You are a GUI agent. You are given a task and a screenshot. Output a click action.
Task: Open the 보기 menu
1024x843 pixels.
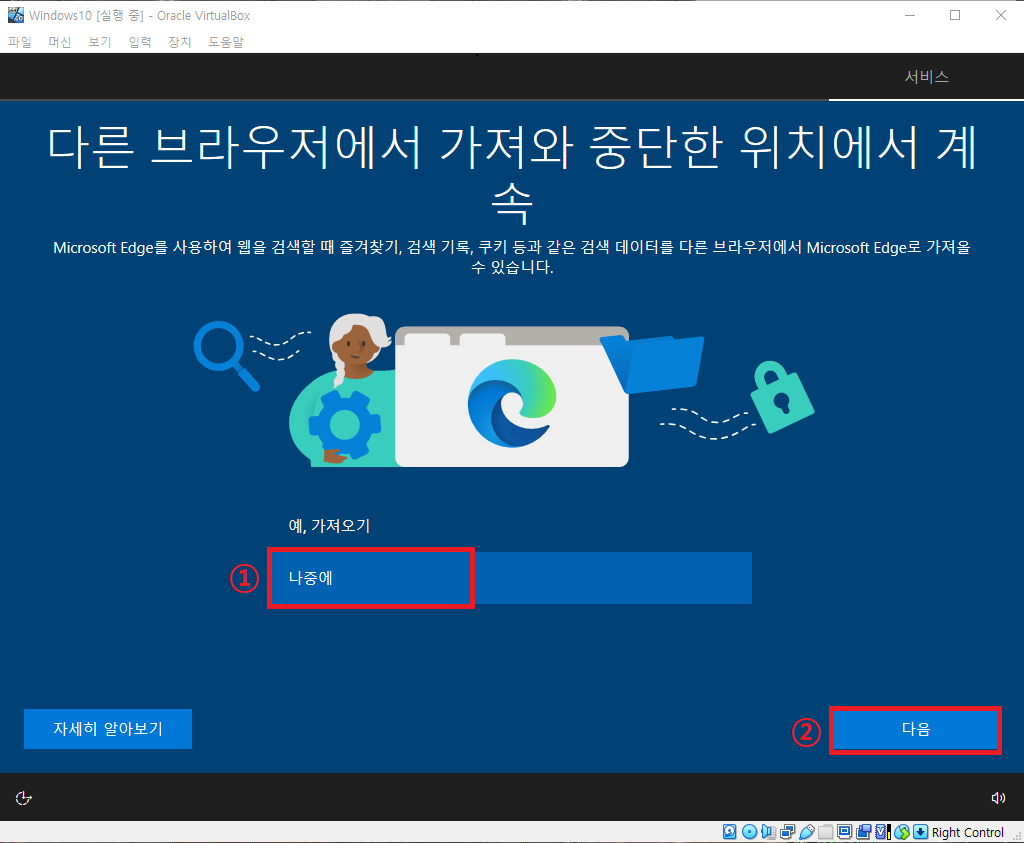point(100,42)
